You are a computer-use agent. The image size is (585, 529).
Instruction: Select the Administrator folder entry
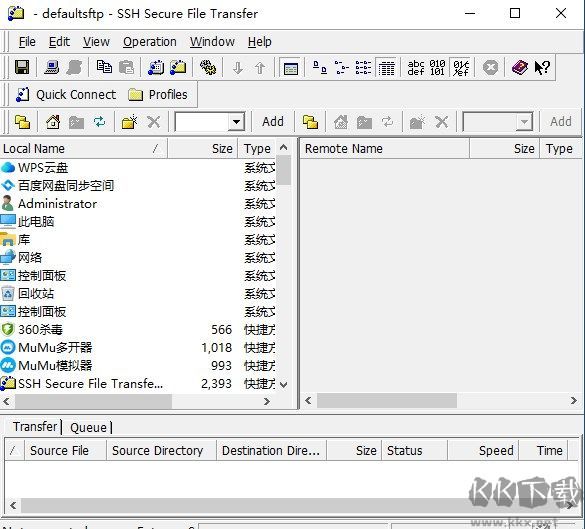point(49,204)
